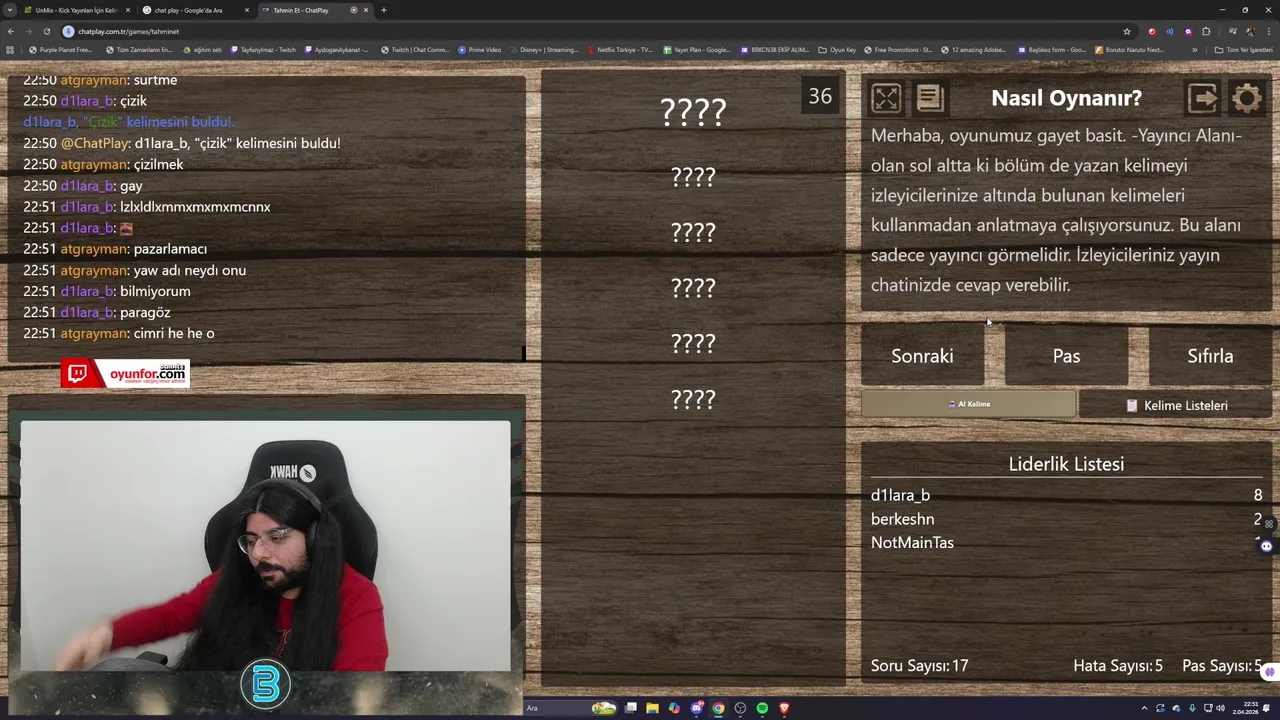Bookmark page with the star icon

tap(1127, 31)
